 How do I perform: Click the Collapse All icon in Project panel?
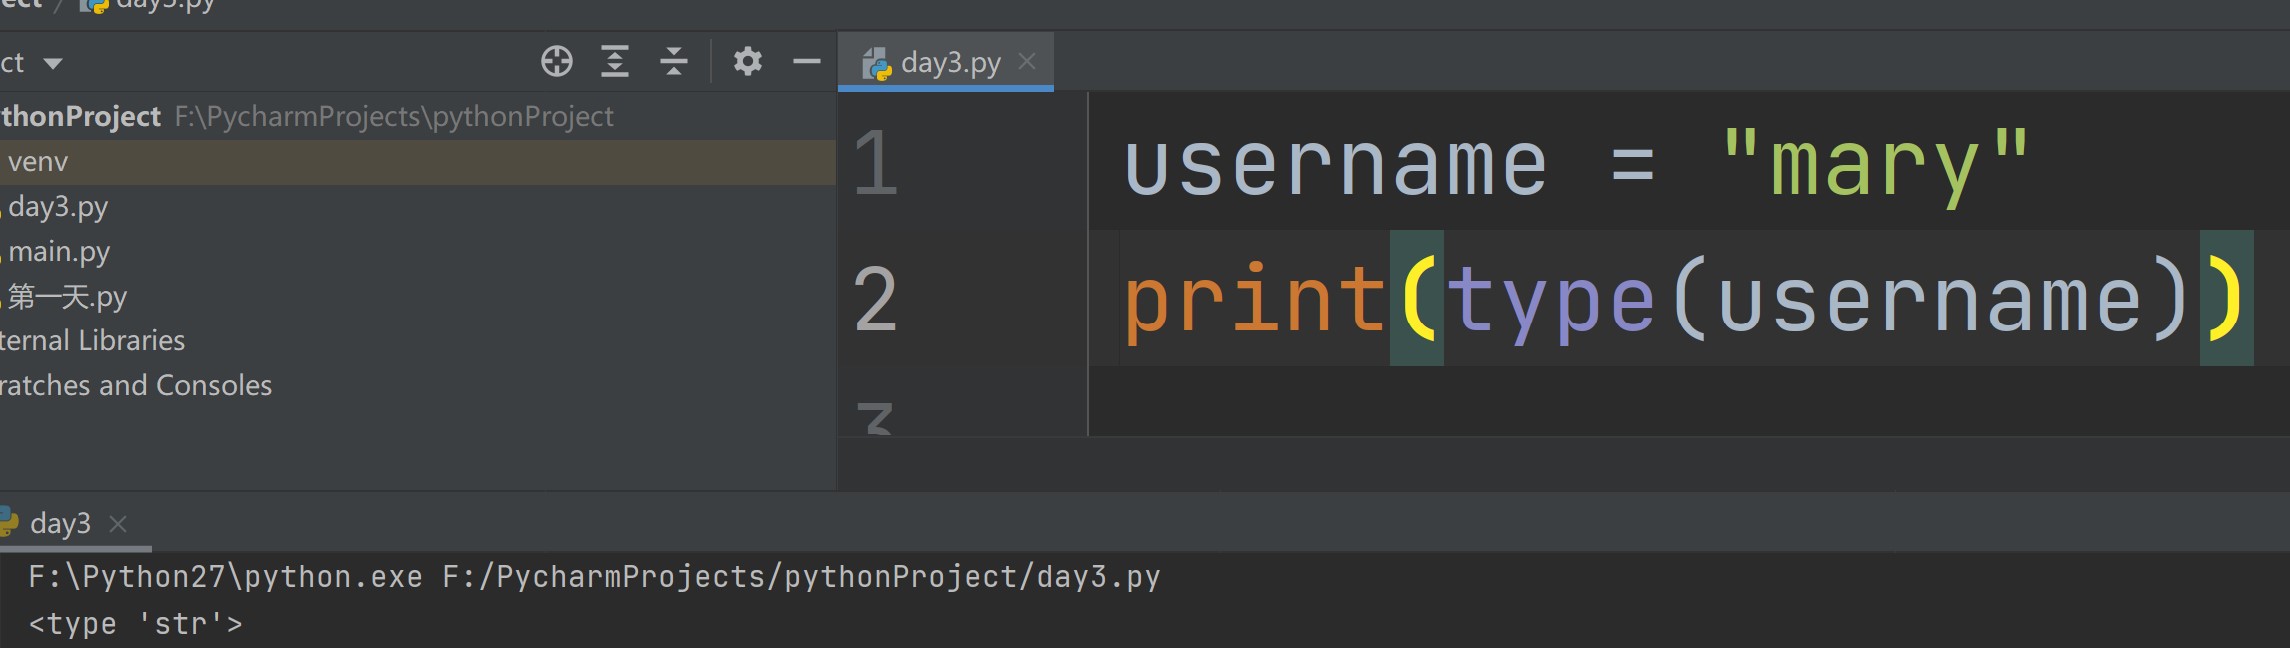[x=674, y=62]
